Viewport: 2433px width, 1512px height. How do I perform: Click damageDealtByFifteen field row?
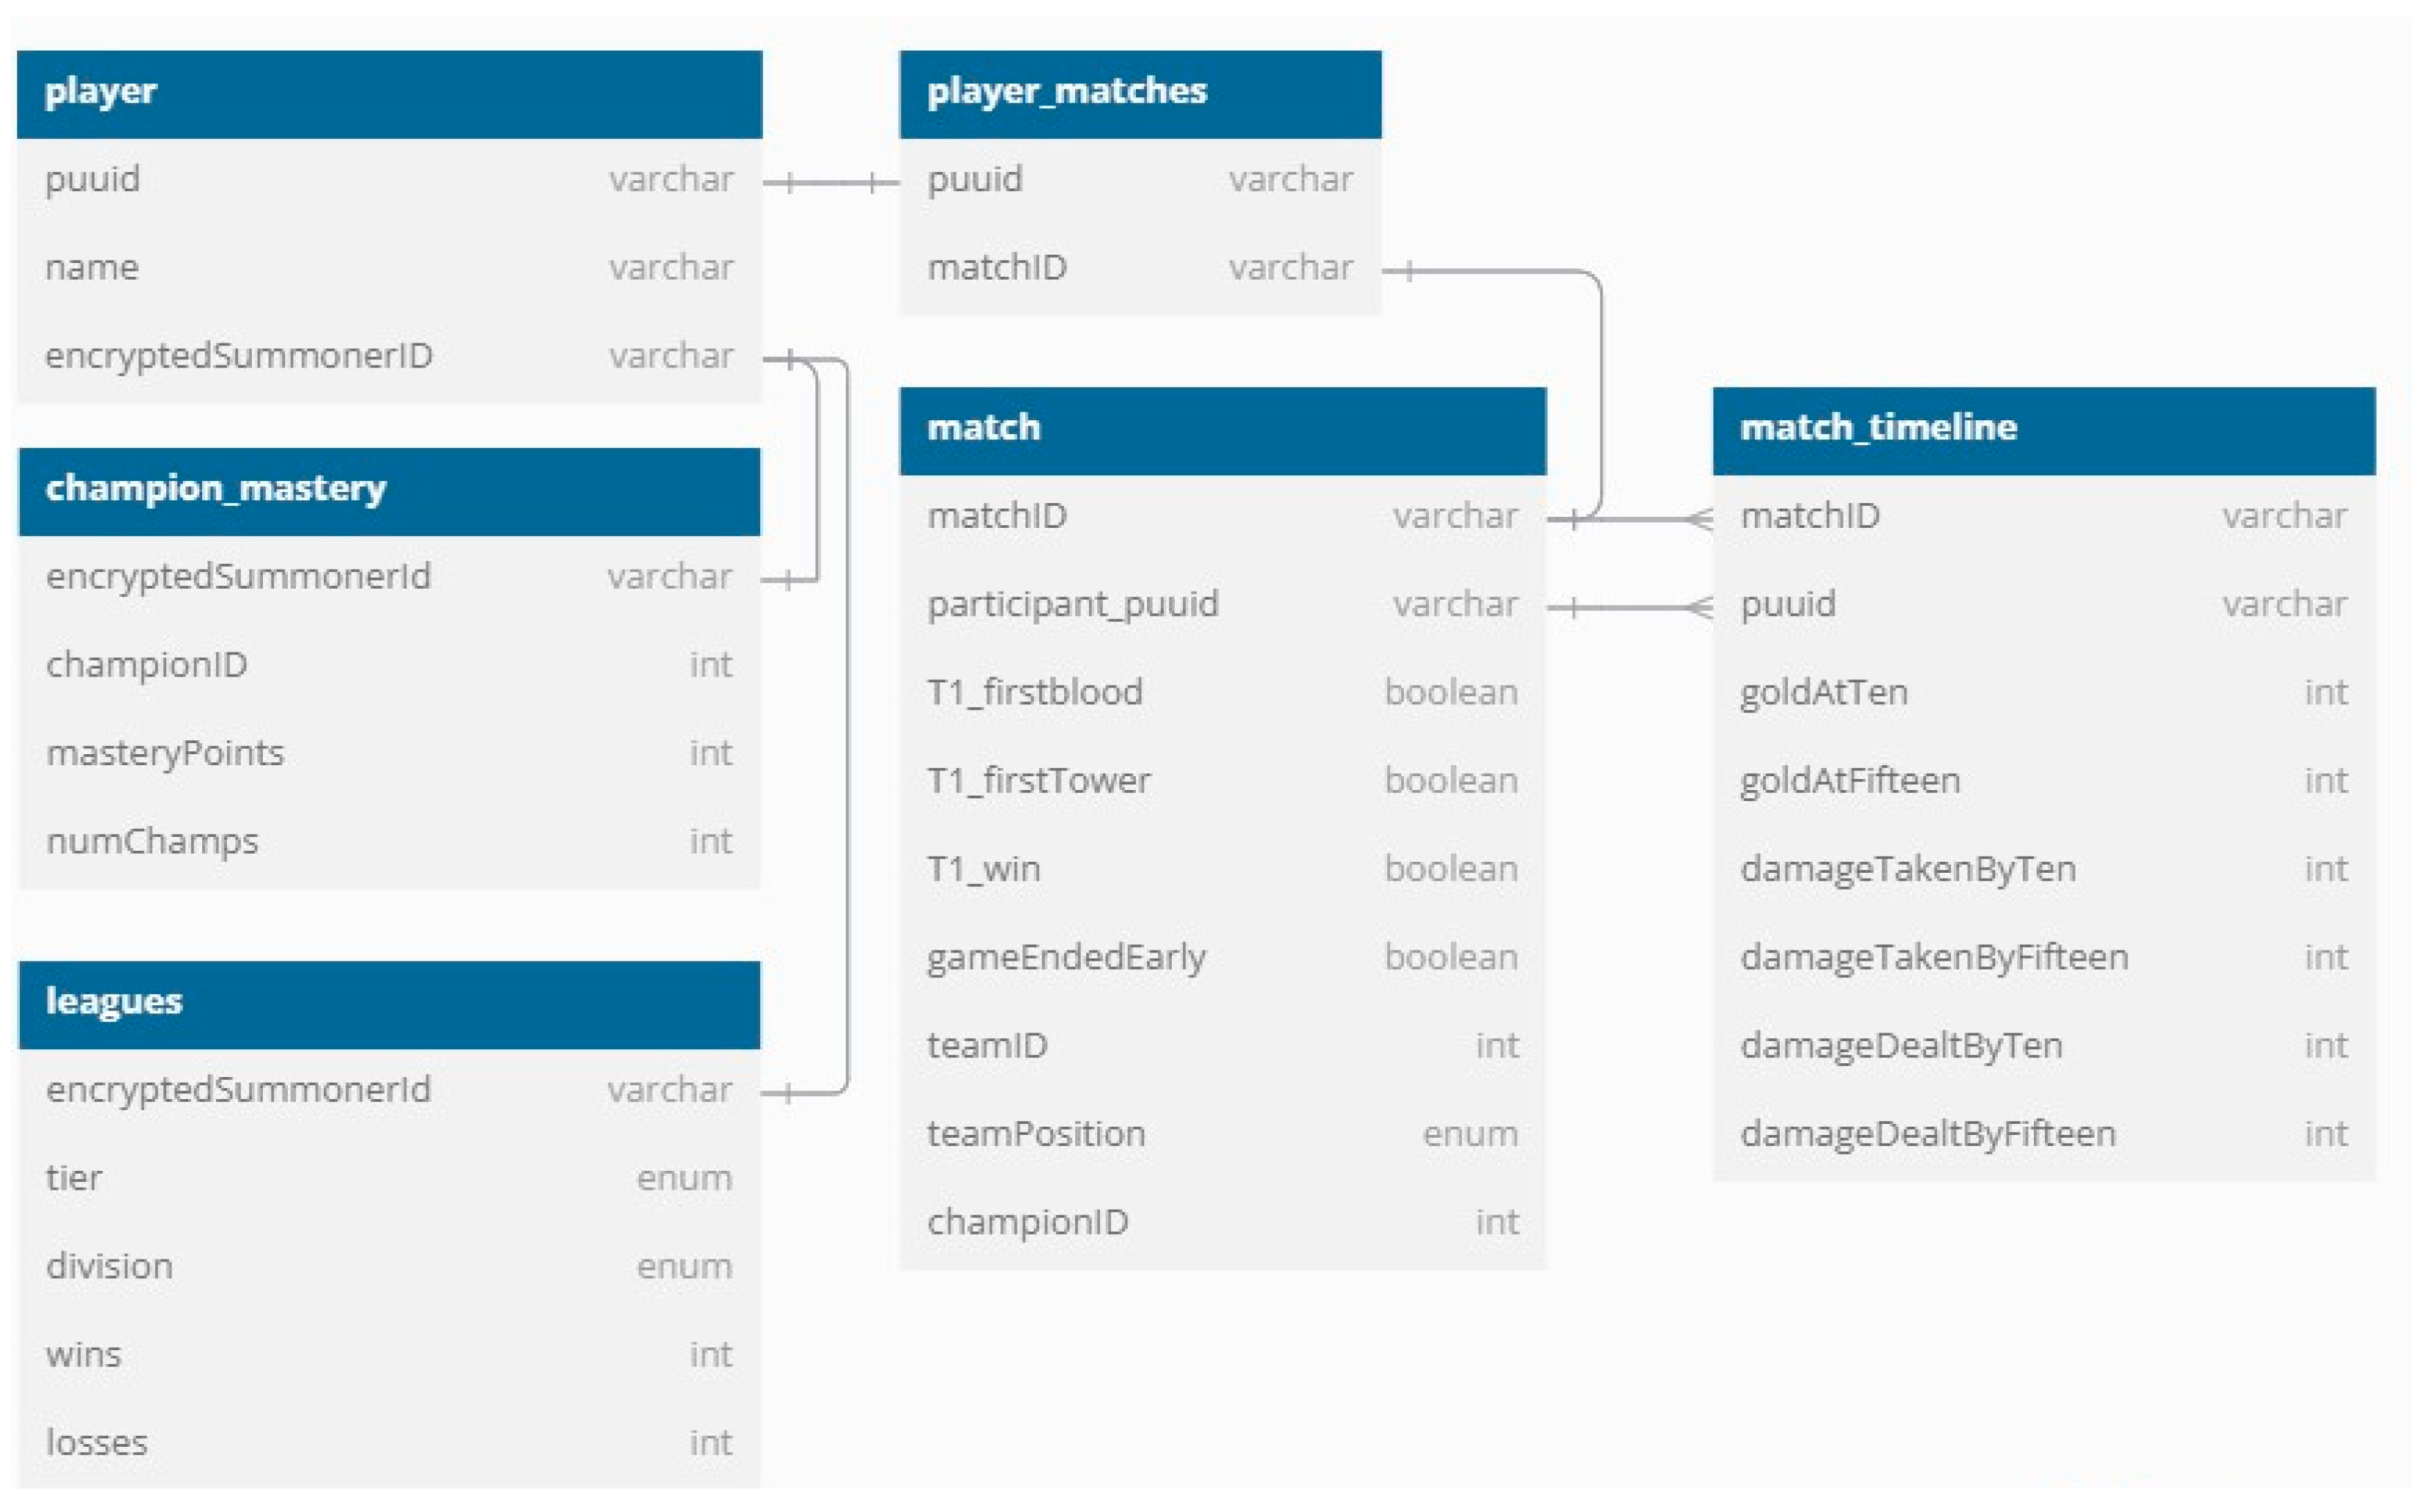(2043, 1135)
